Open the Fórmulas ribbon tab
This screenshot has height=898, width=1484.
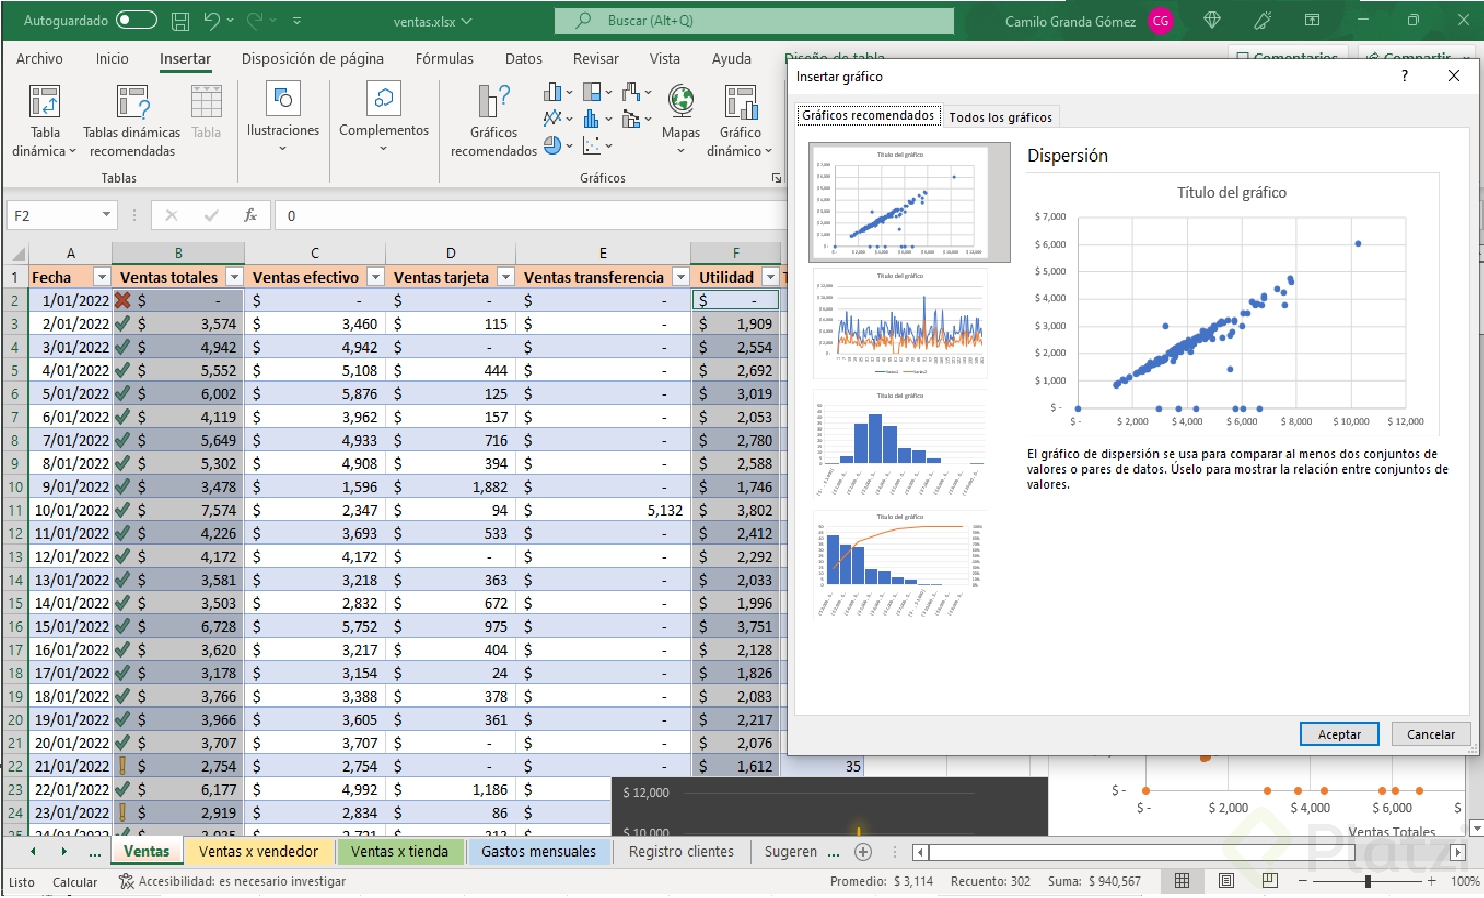tap(445, 58)
